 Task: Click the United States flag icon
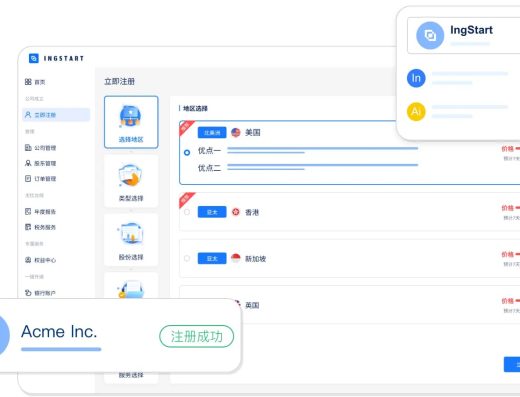pos(236,133)
